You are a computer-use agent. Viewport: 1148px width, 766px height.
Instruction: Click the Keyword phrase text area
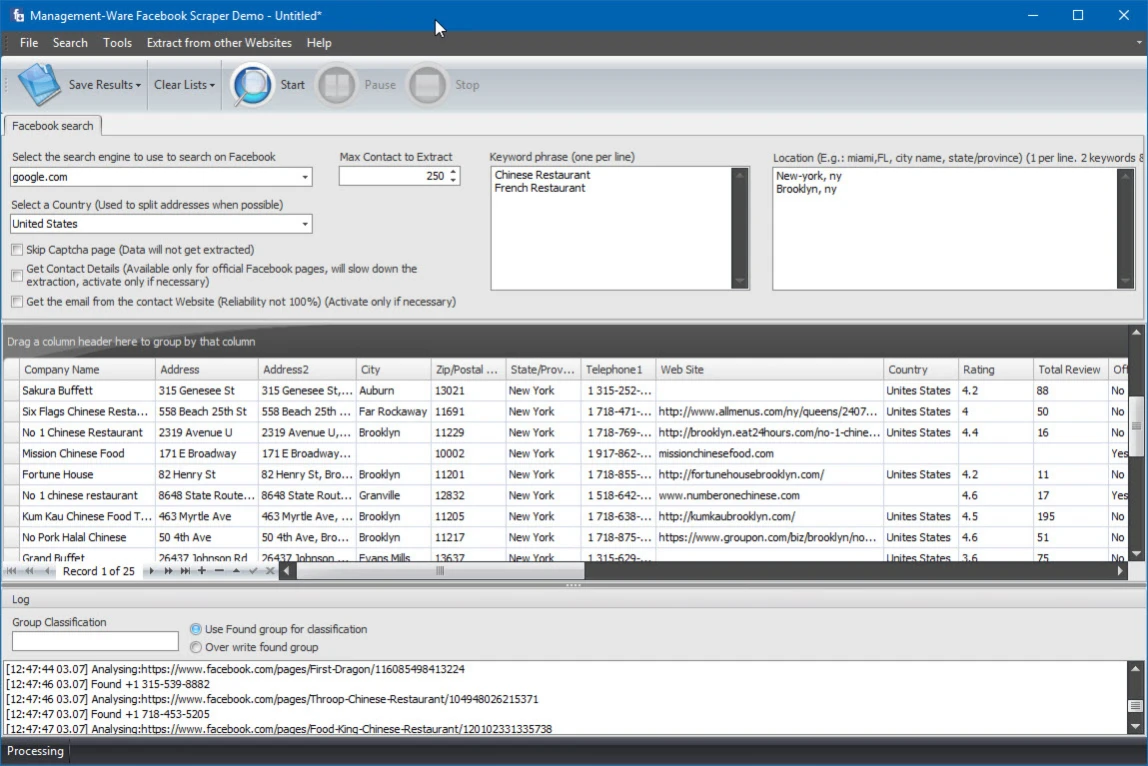tap(611, 228)
